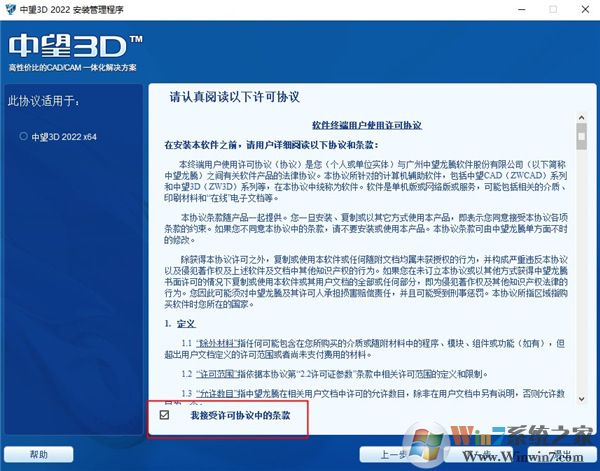Image resolution: width=600 pixels, height=471 pixels.
Task: Click the tagline 高性价比的CAD/CAM一体化解决方案
Action: pyautogui.click(x=73, y=68)
